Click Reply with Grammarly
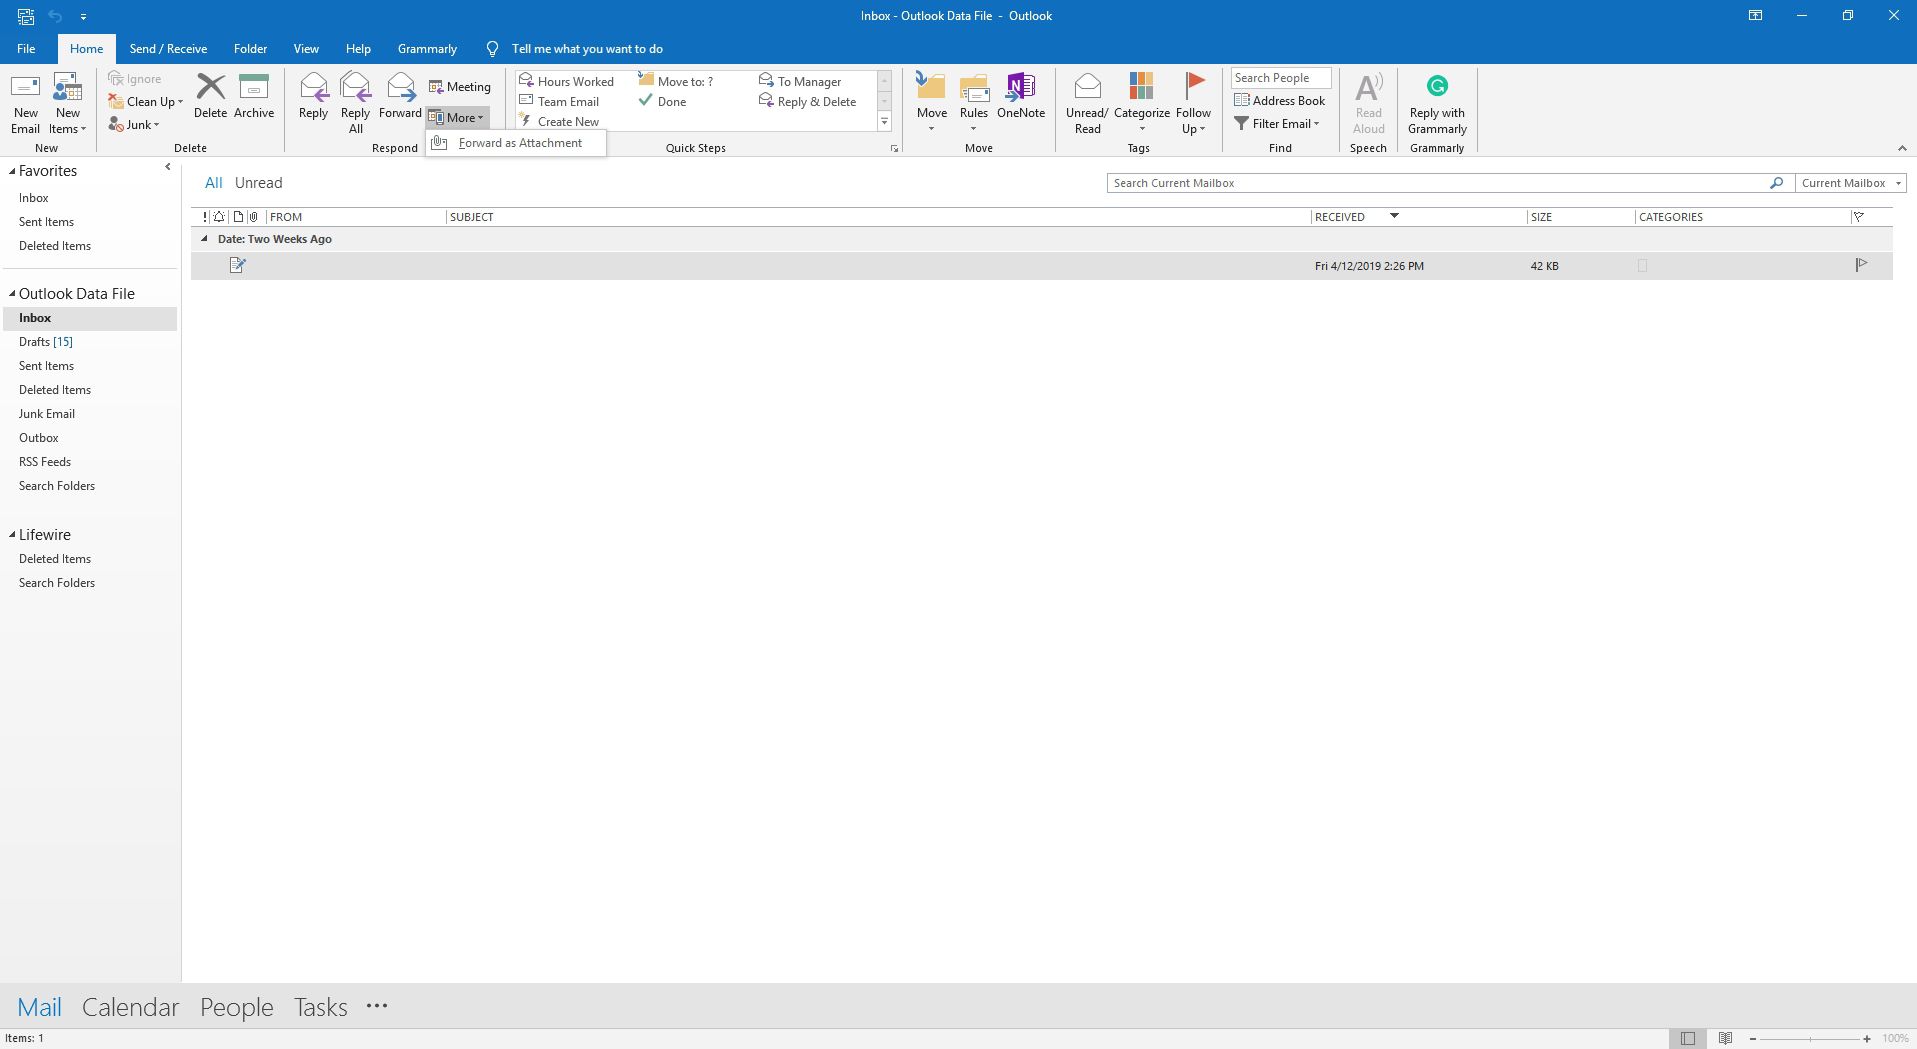The height and width of the screenshot is (1049, 1917). 1437,103
